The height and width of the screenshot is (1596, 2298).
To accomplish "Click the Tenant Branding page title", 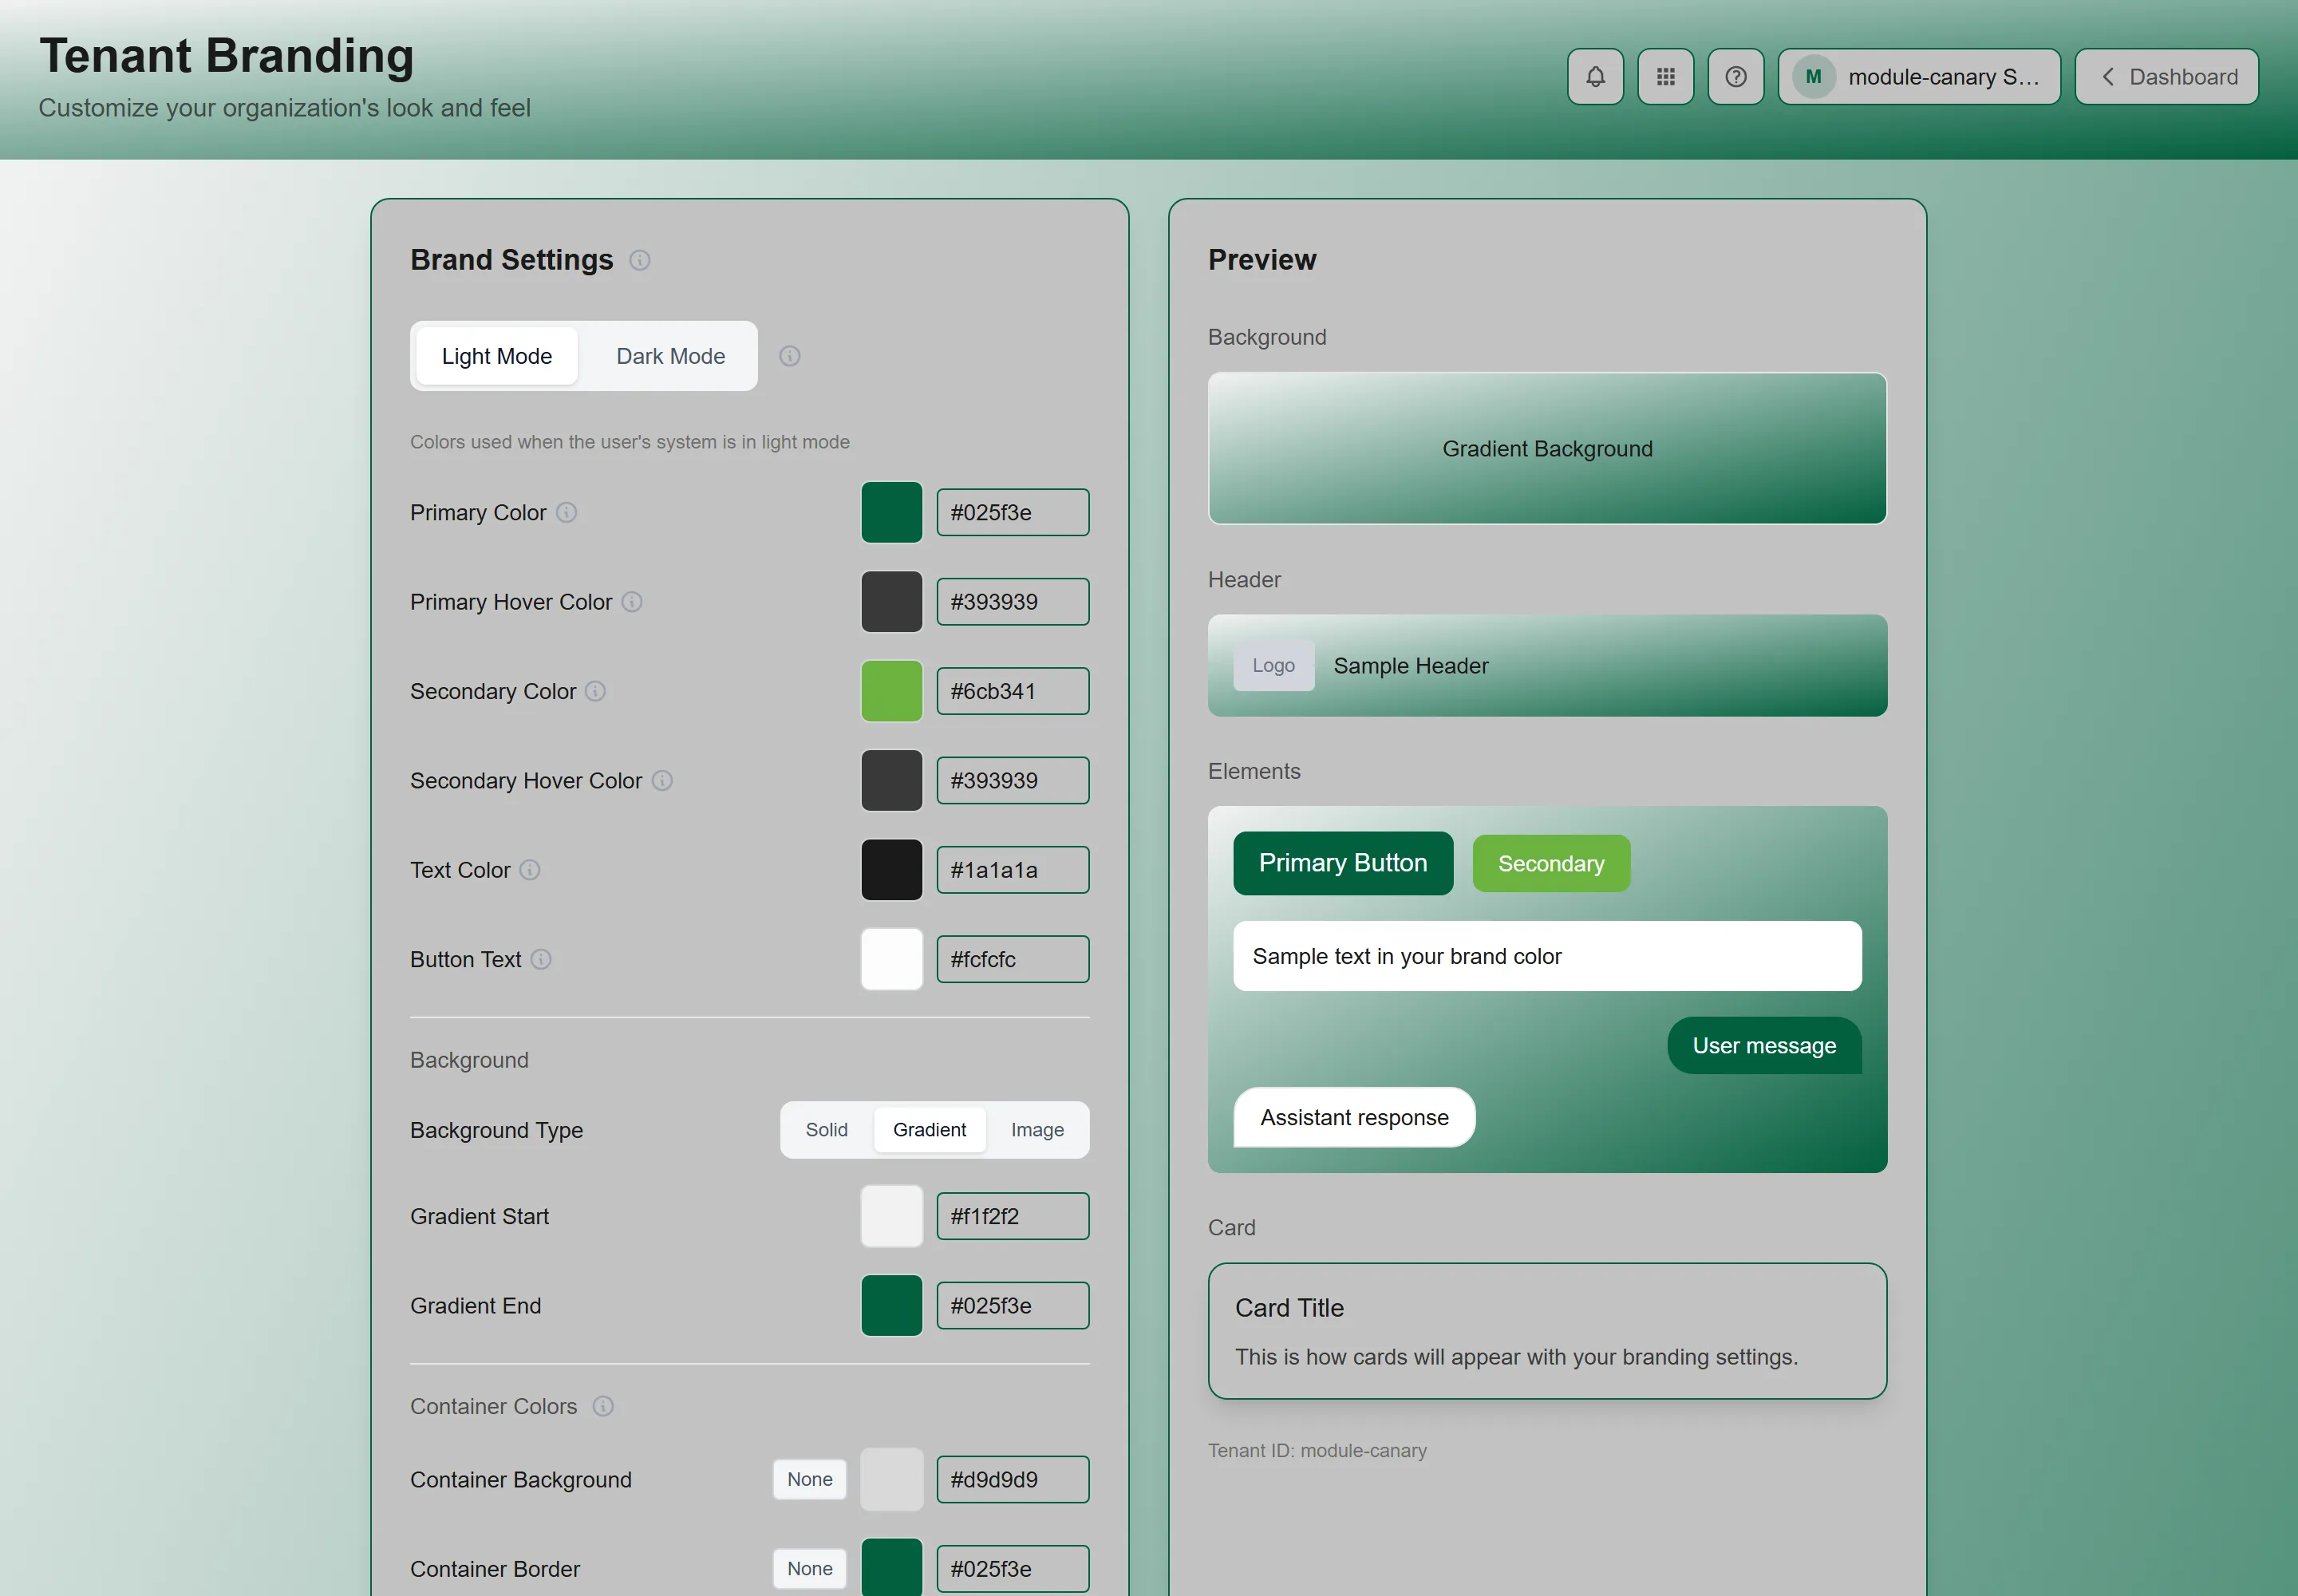I will point(226,56).
